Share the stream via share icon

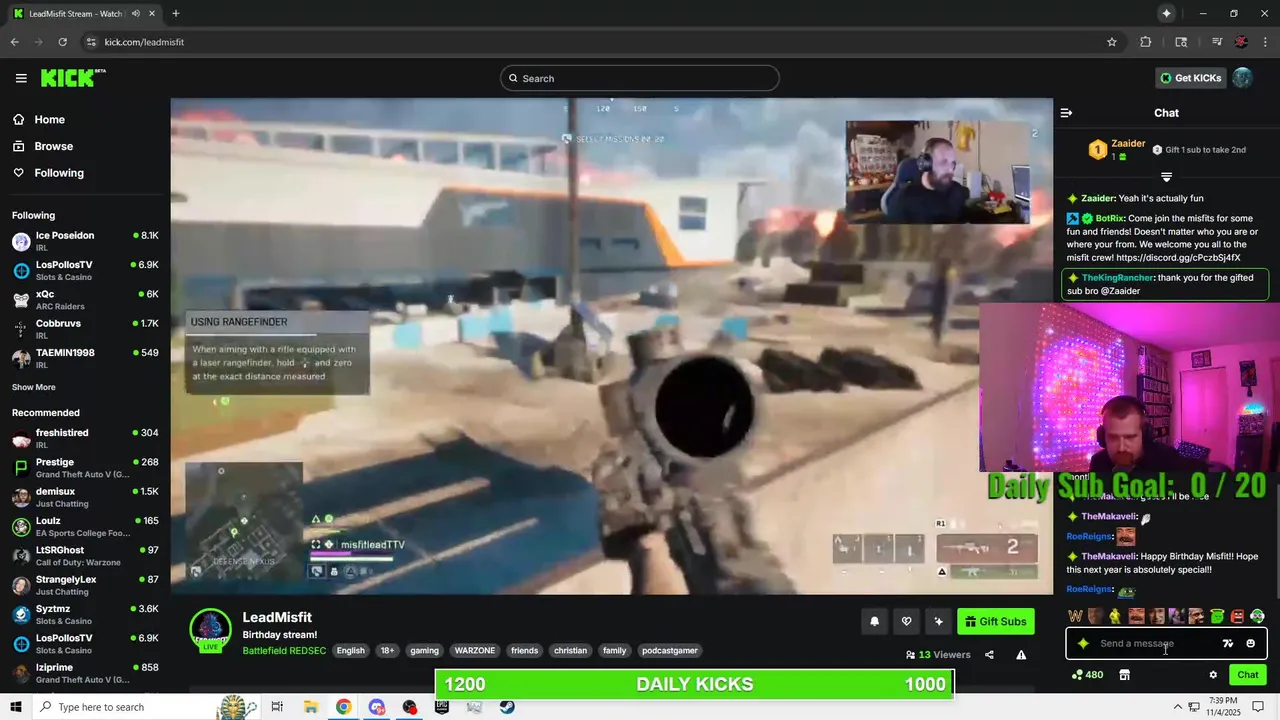click(989, 655)
